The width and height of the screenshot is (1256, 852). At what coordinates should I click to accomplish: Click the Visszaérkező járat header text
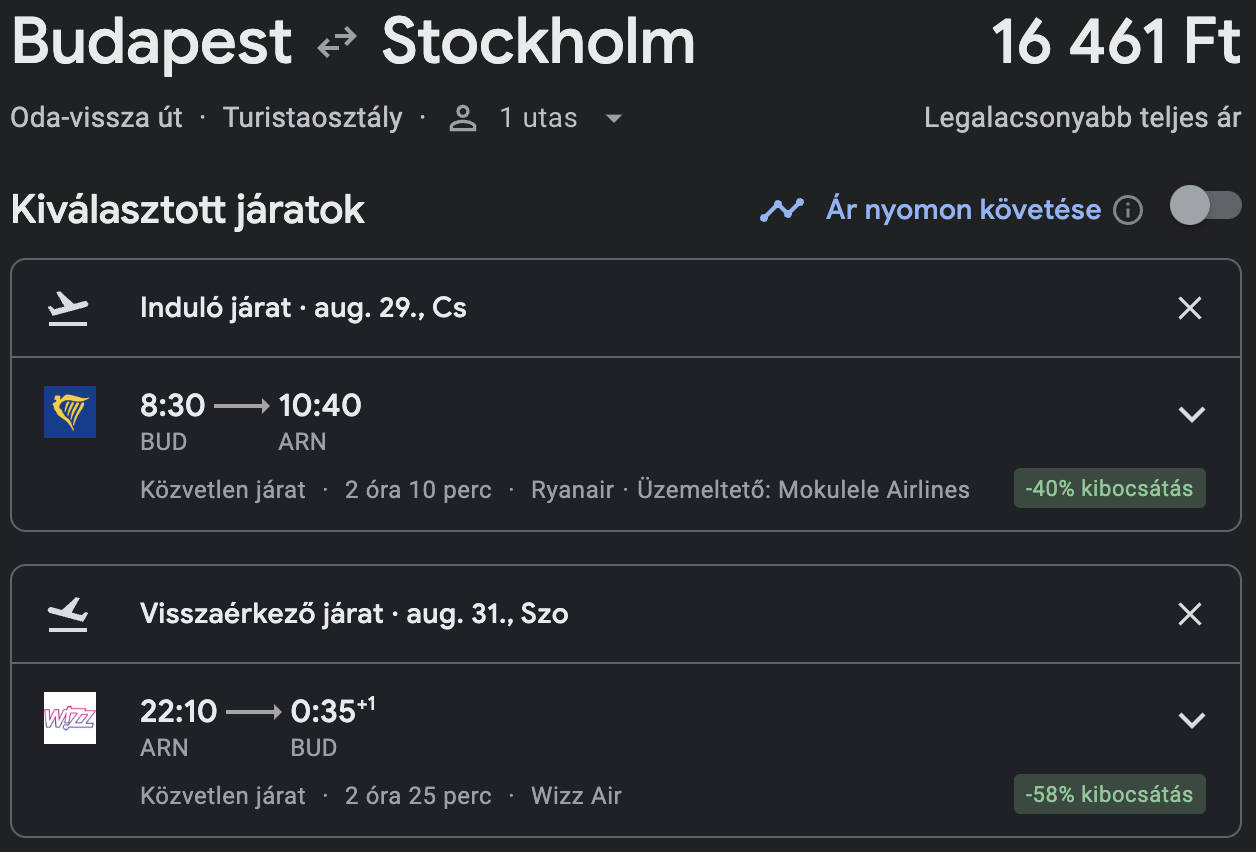354,614
